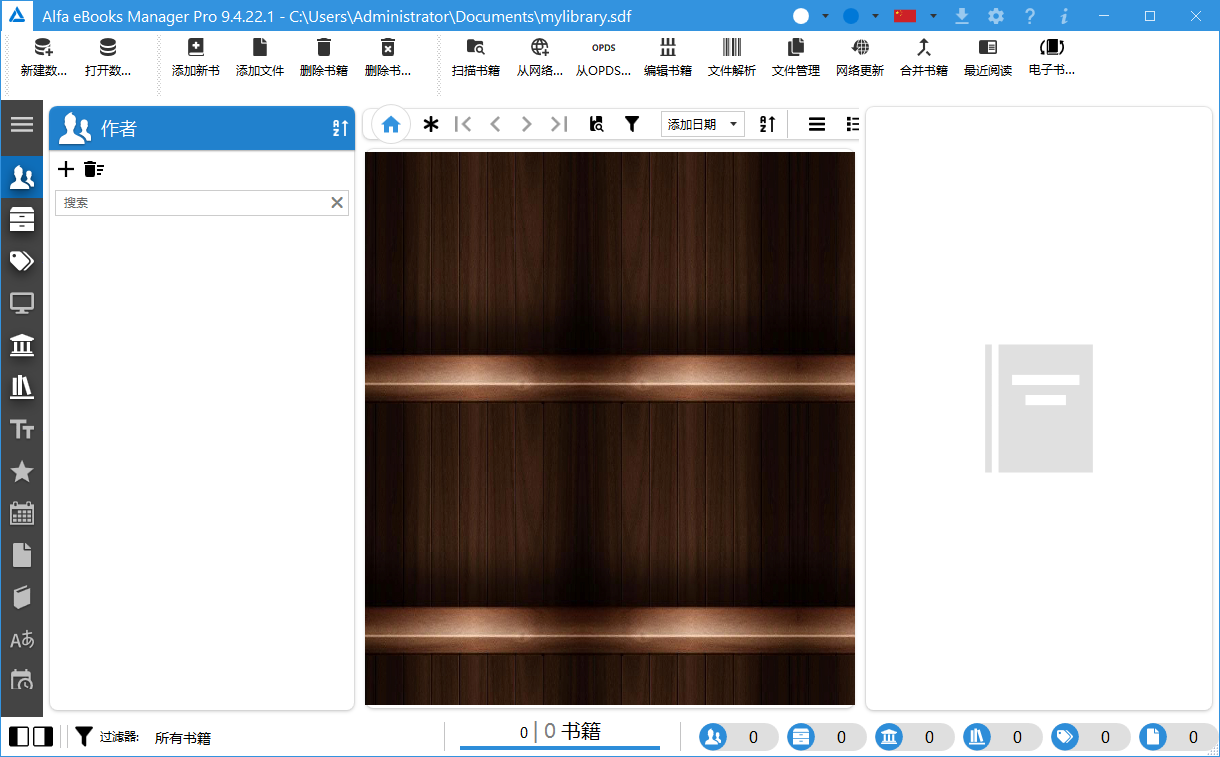This screenshot has width=1220, height=757.
Task: Clear the author search with X
Action: [x=337, y=203]
